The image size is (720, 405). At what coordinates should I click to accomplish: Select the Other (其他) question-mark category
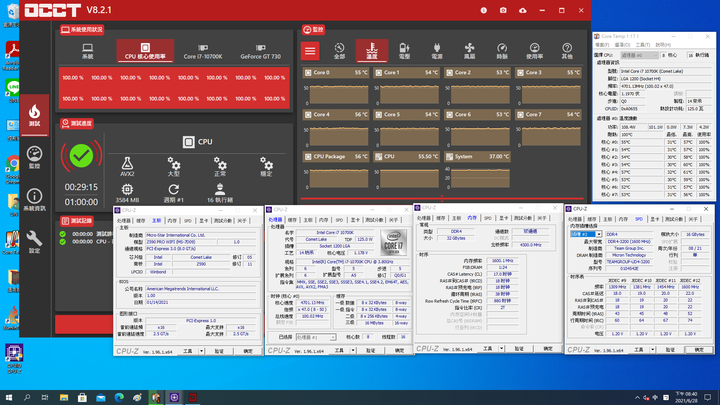[x=567, y=51]
